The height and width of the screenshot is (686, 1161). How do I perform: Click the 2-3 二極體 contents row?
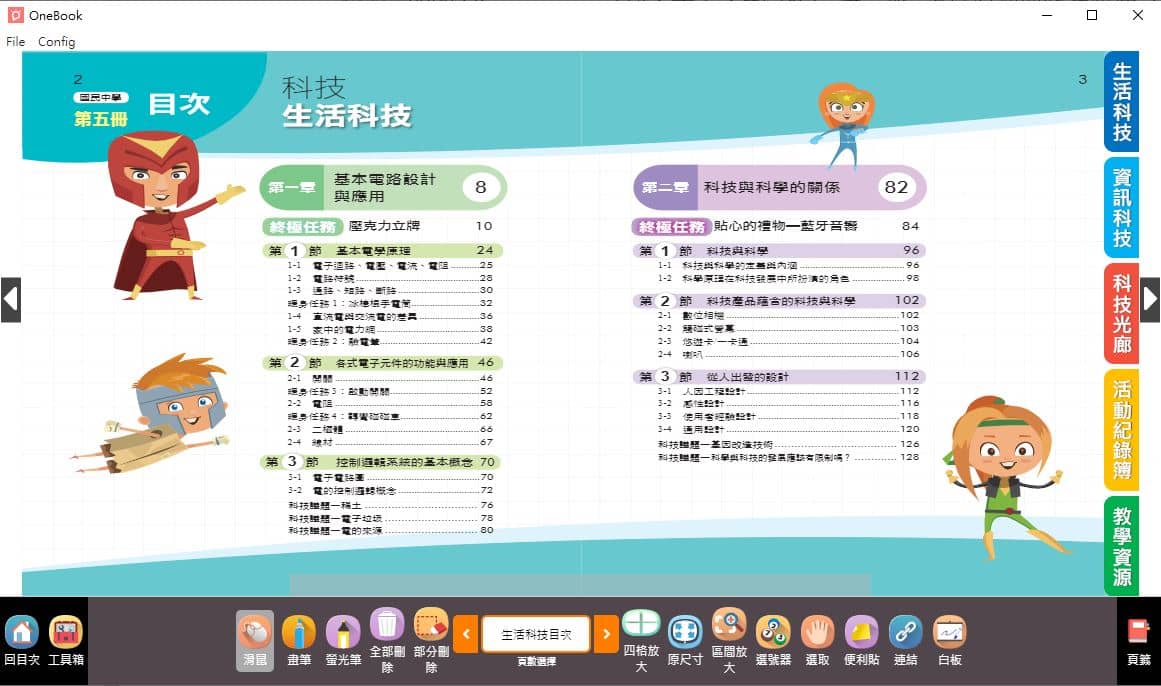click(390, 429)
